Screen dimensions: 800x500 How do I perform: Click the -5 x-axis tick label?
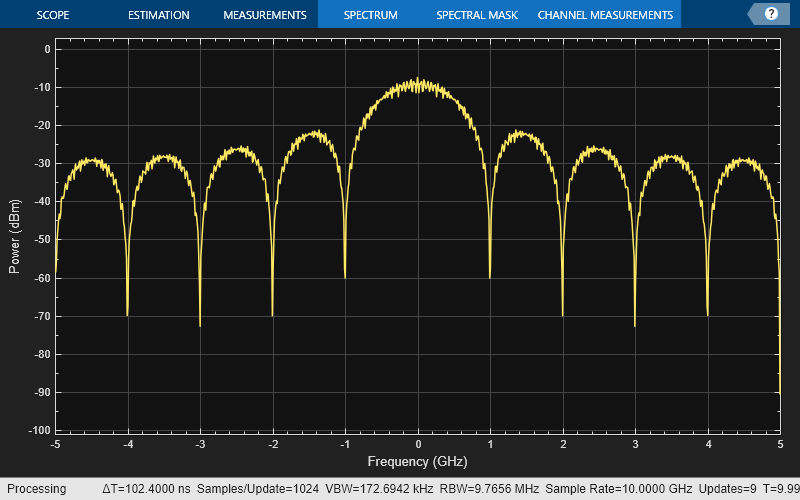tap(56, 444)
